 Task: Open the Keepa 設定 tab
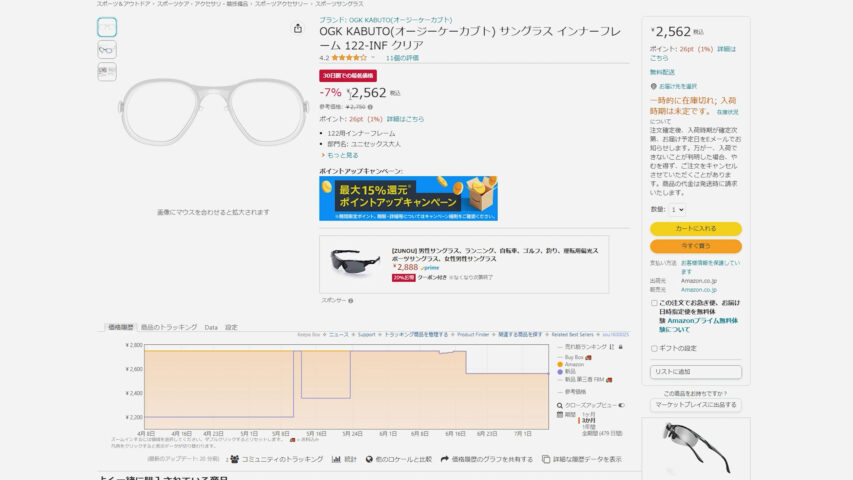pyautogui.click(x=231, y=327)
